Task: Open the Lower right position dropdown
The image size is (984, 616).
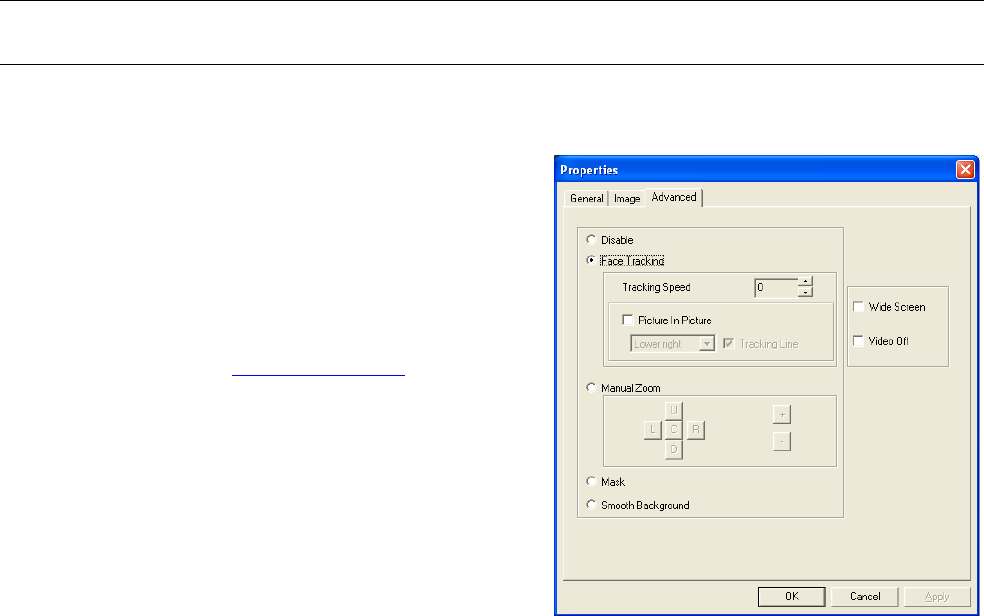Action: [x=673, y=344]
